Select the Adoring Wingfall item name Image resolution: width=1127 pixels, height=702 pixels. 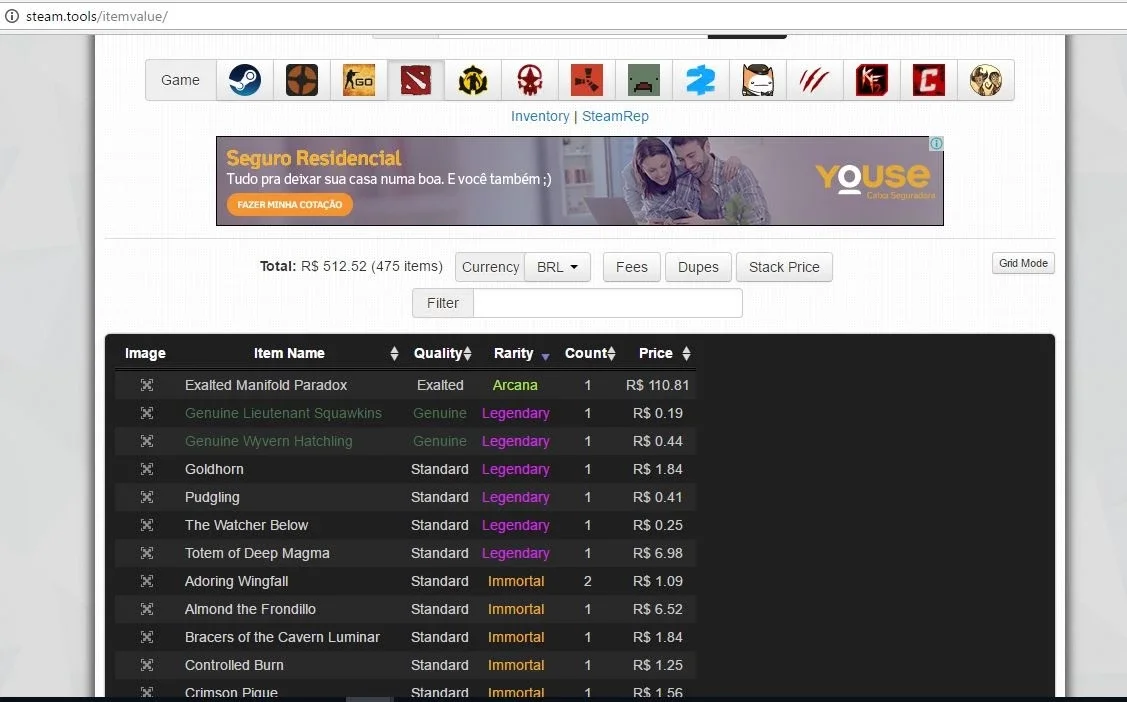[236, 581]
